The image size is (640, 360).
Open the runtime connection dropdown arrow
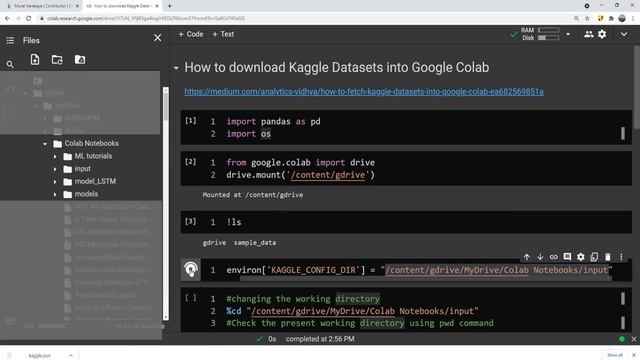(568, 34)
